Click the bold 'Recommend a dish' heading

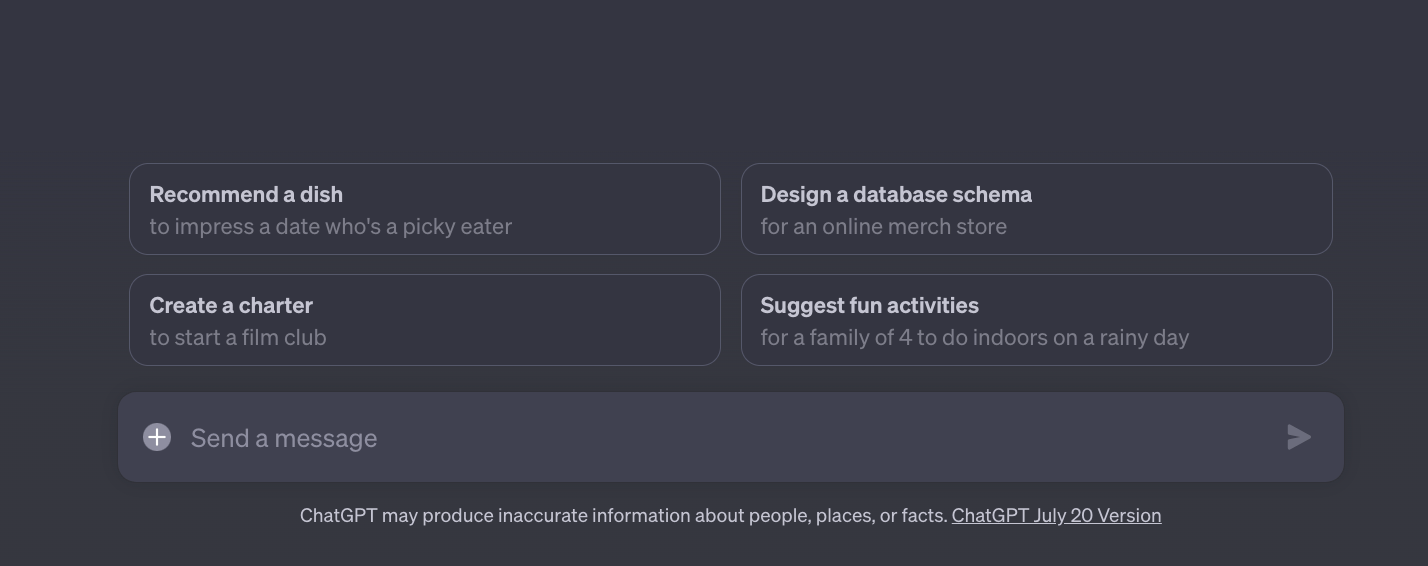tap(246, 194)
